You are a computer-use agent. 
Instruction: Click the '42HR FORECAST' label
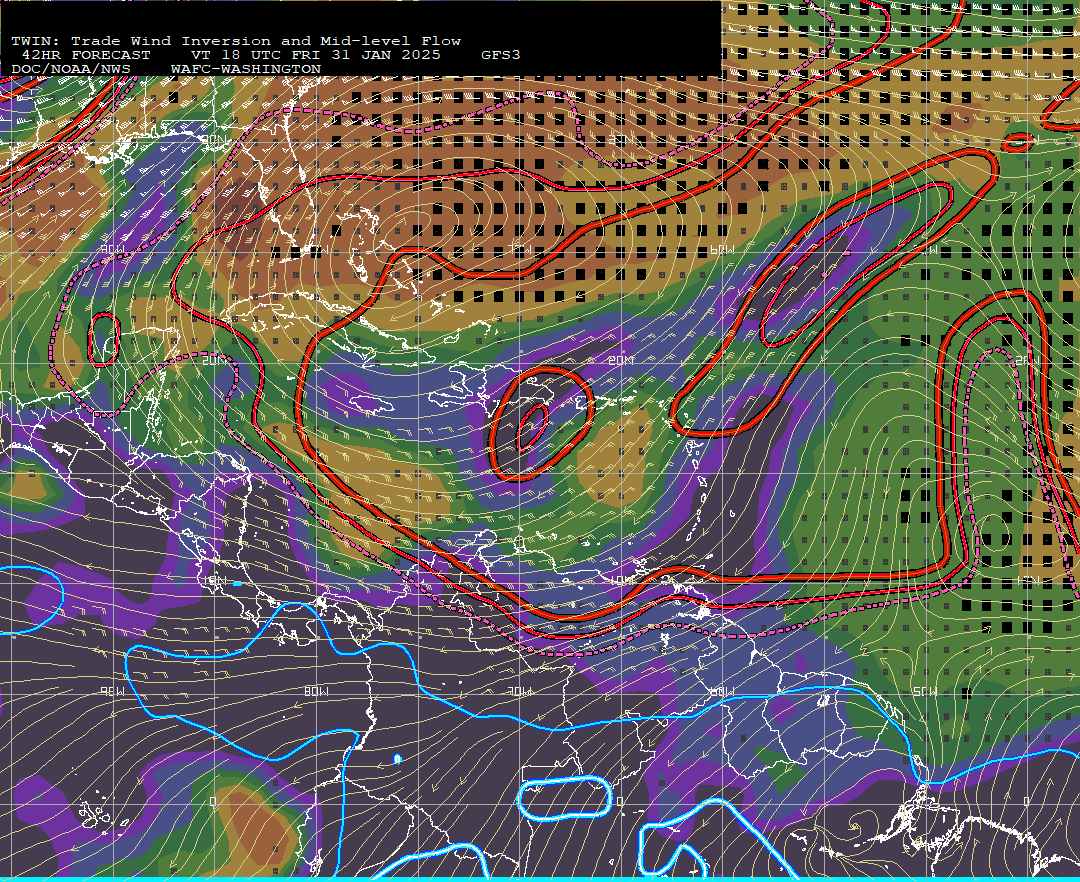86,55
